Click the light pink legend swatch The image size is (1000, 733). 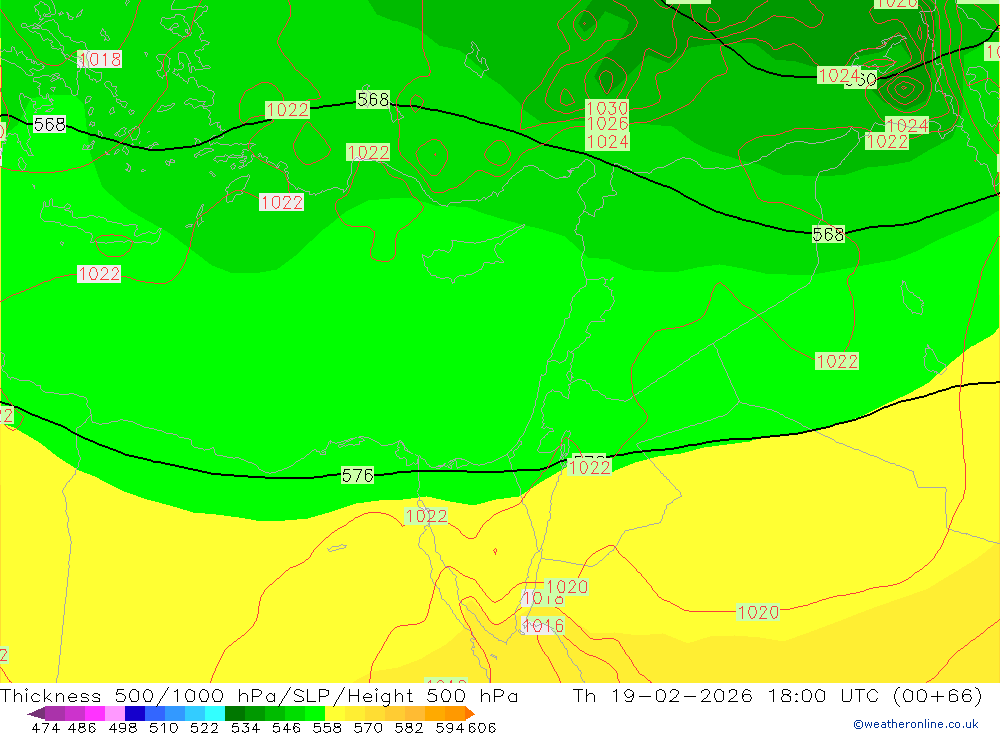click(x=115, y=713)
